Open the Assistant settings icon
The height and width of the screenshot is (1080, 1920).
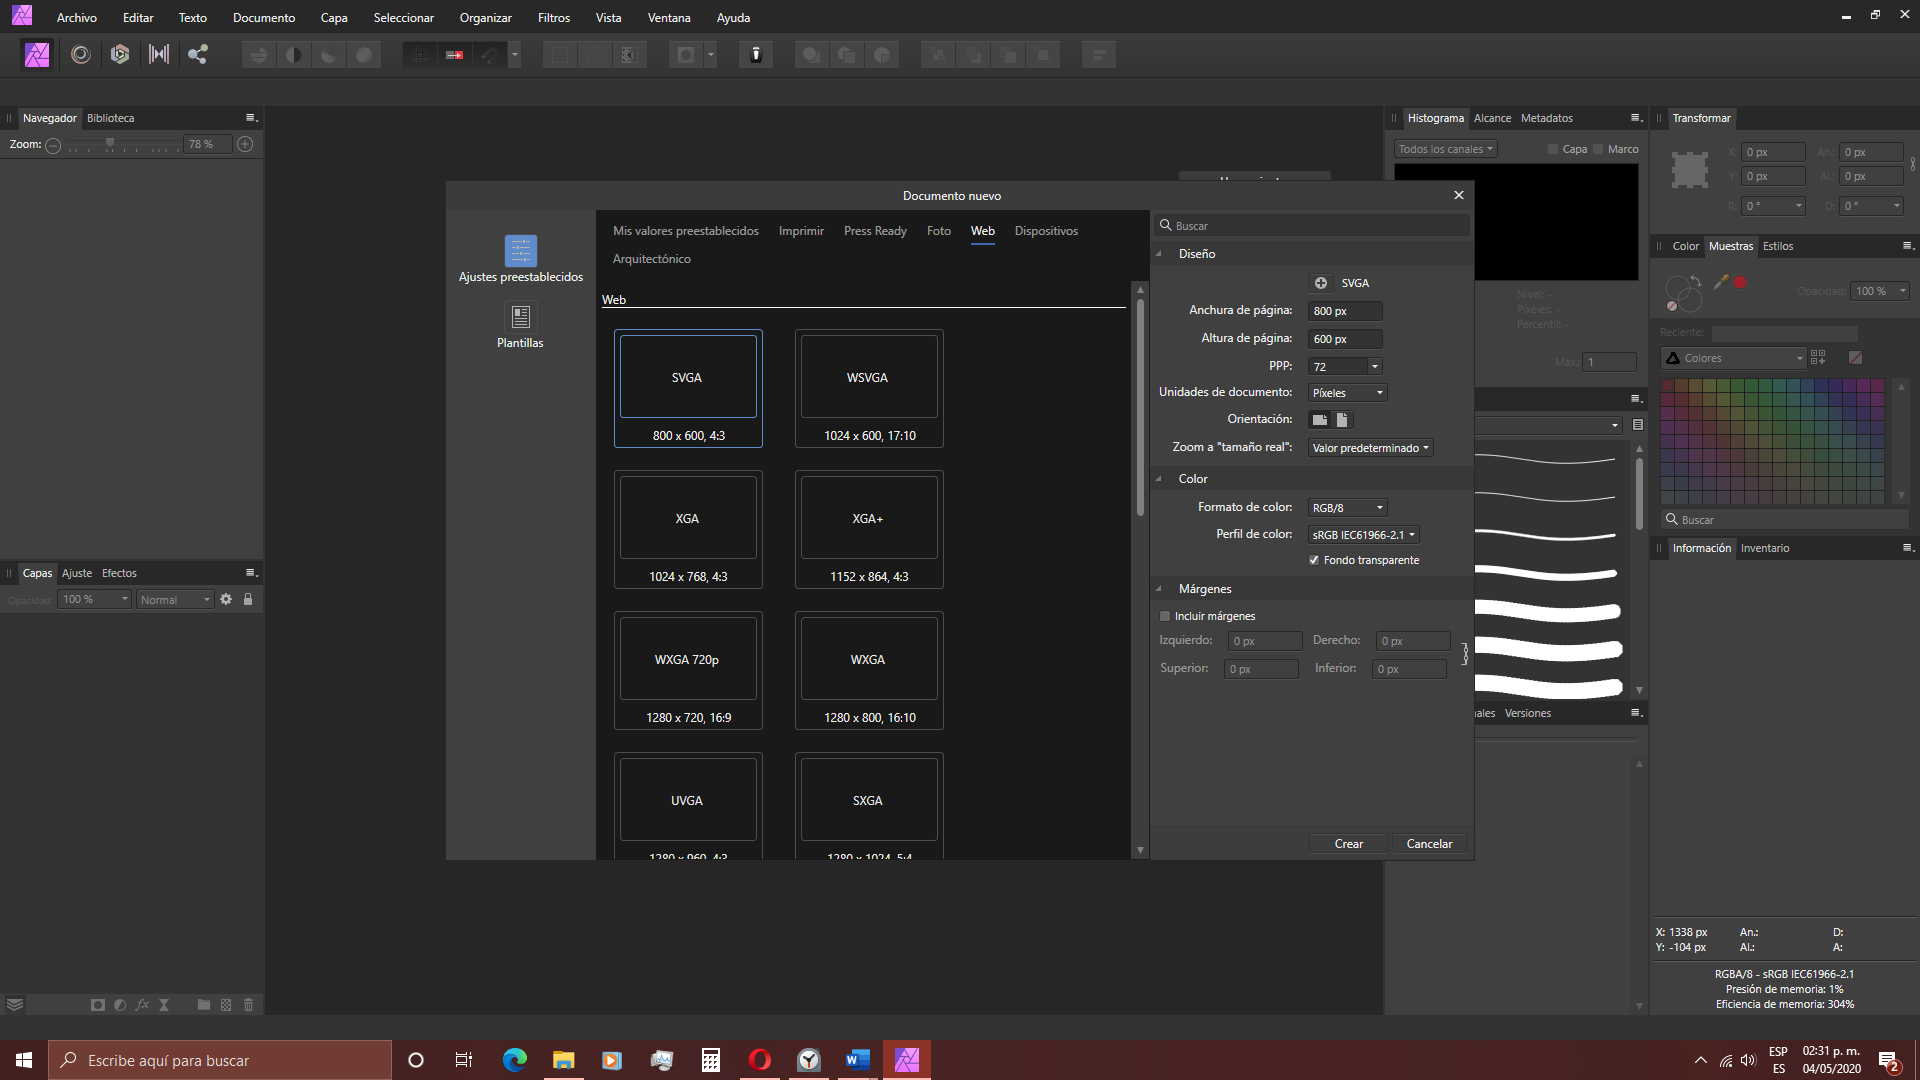click(x=756, y=55)
